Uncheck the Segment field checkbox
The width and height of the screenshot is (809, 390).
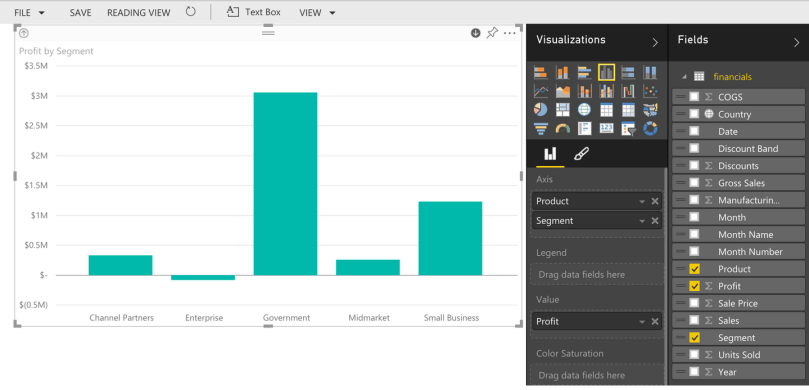(694, 337)
